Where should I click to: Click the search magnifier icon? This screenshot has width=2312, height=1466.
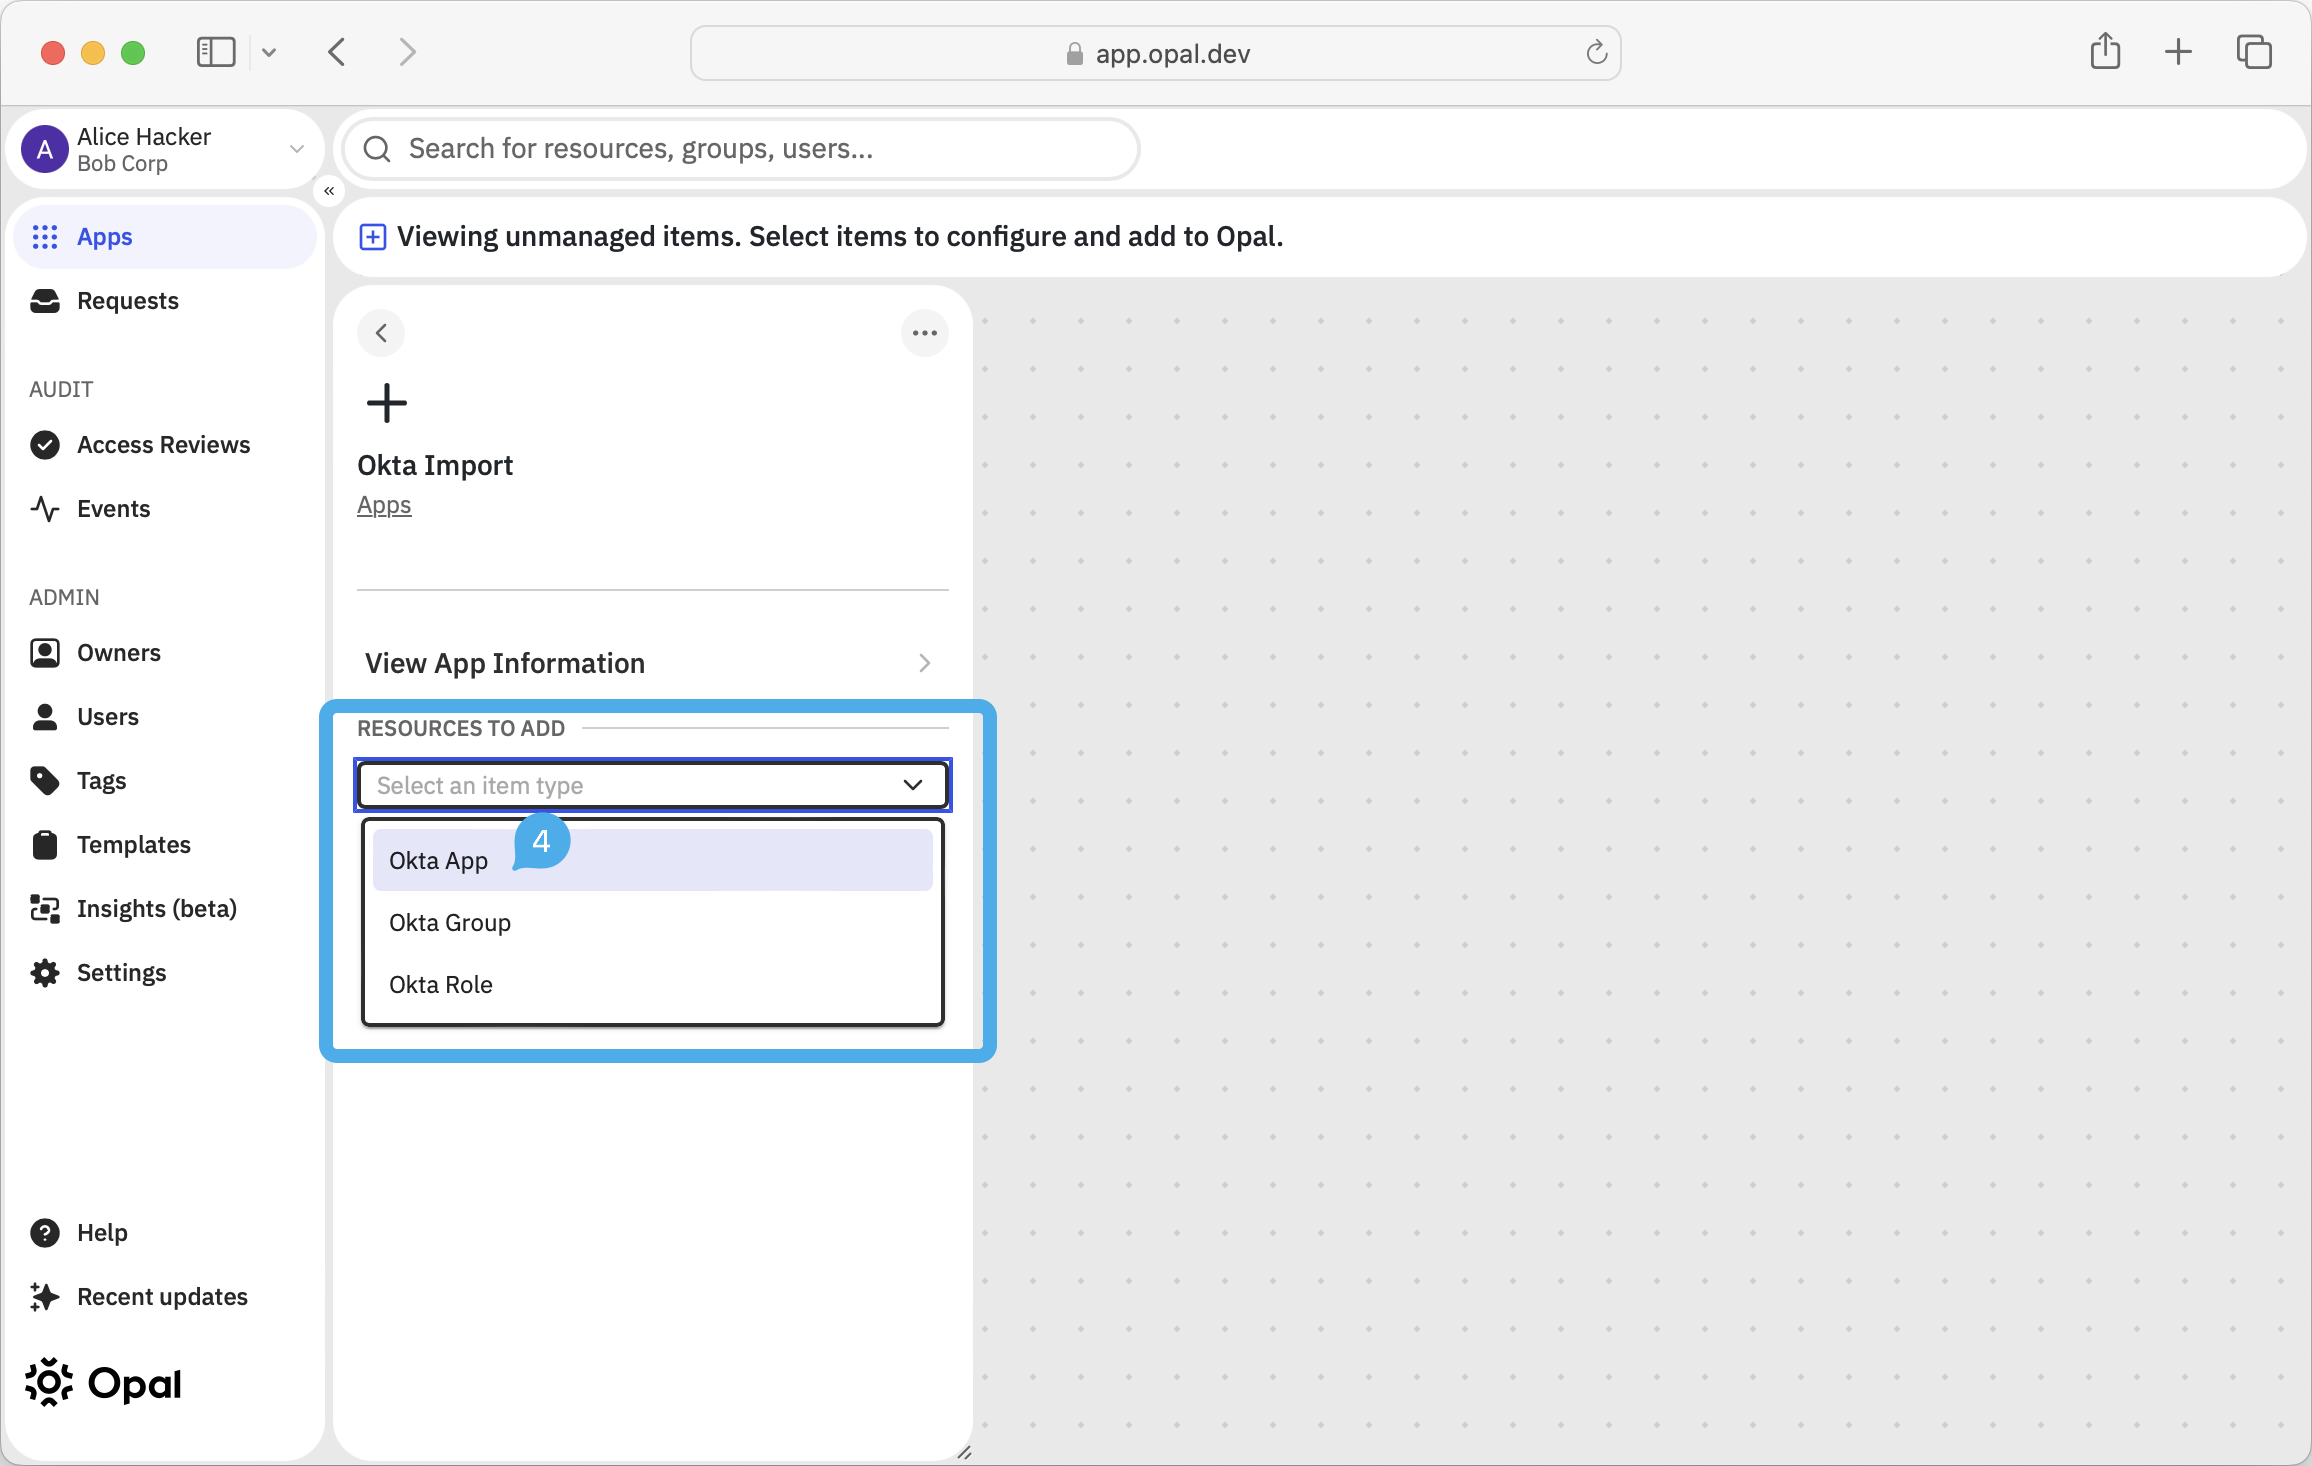(x=377, y=149)
